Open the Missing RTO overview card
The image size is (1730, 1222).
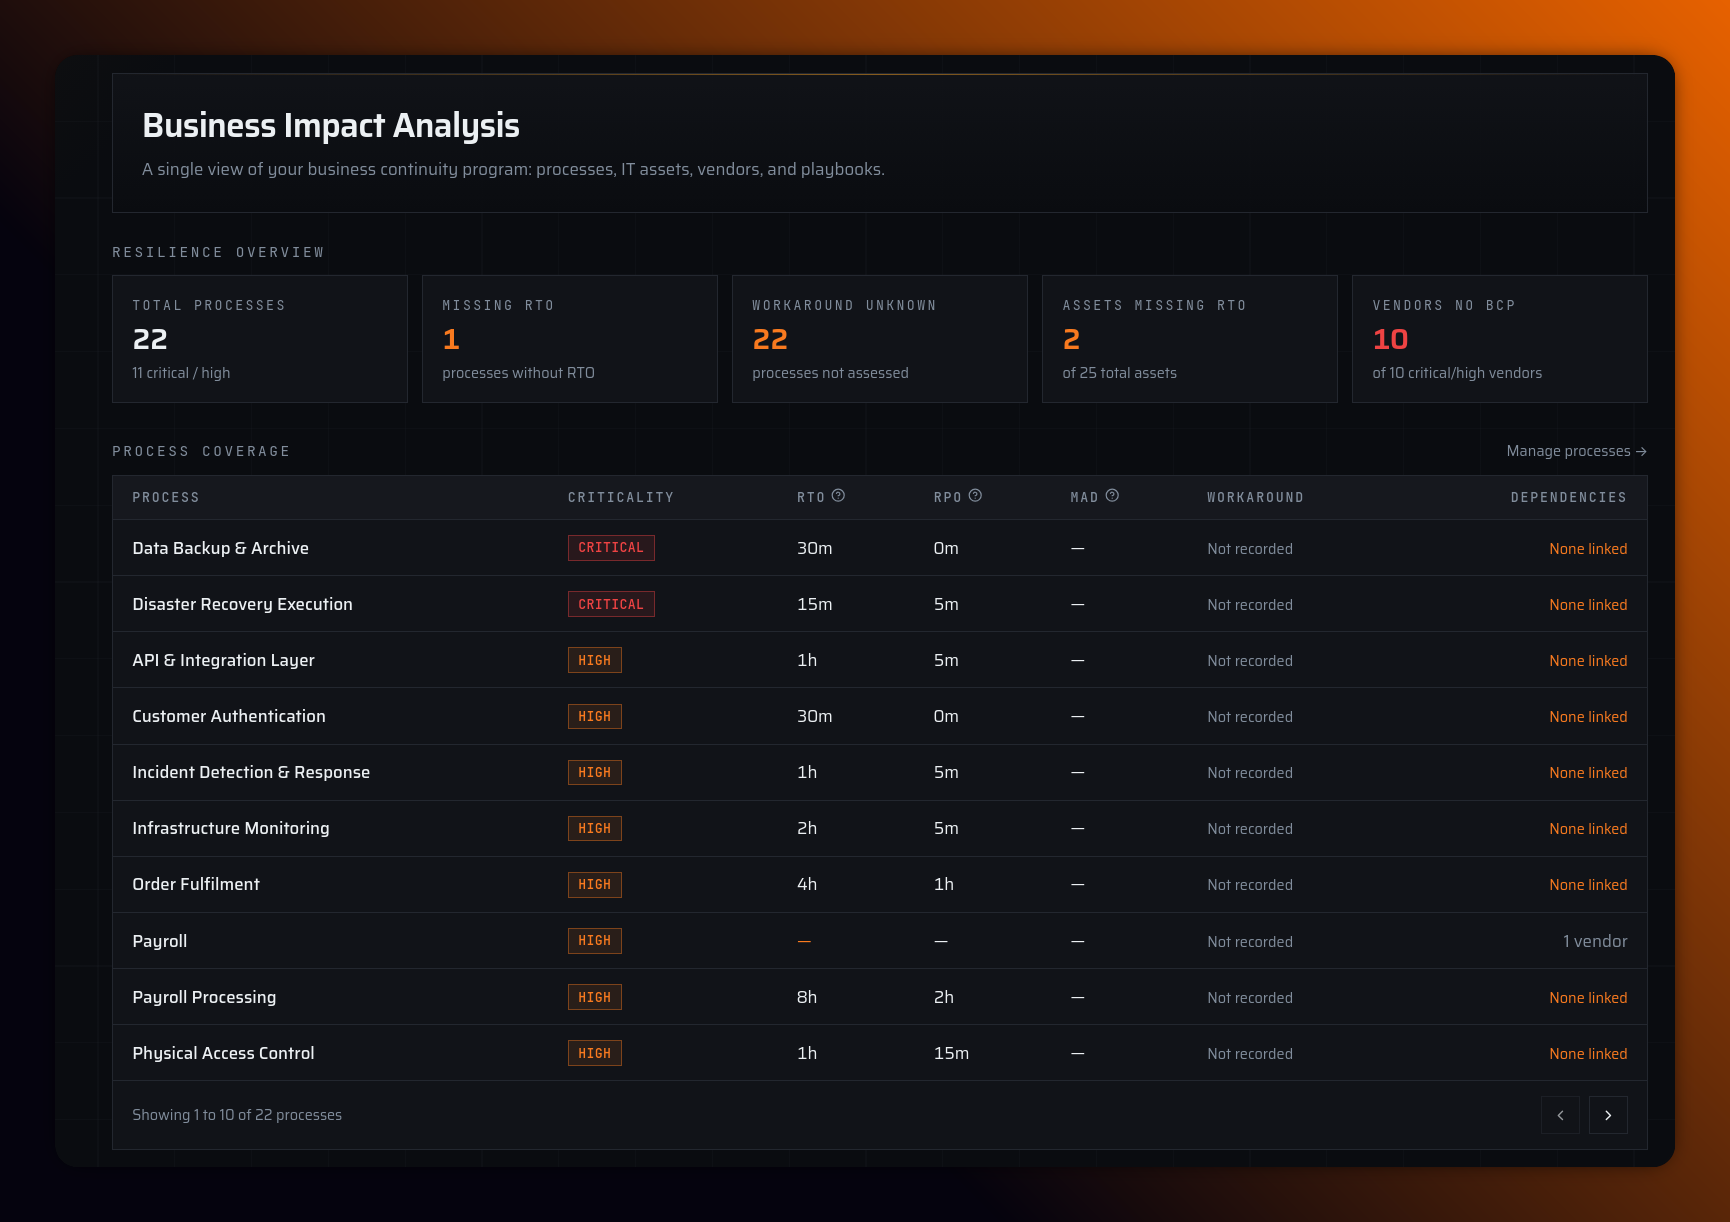click(x=570, y=339)
